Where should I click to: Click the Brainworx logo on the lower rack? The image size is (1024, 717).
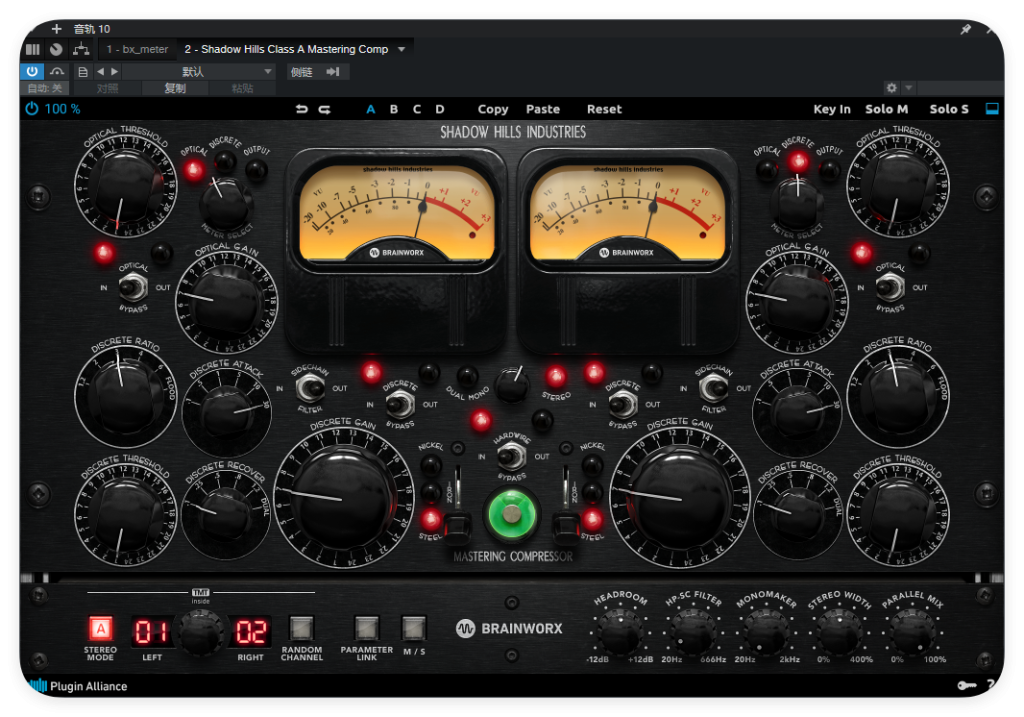point(509,628)
